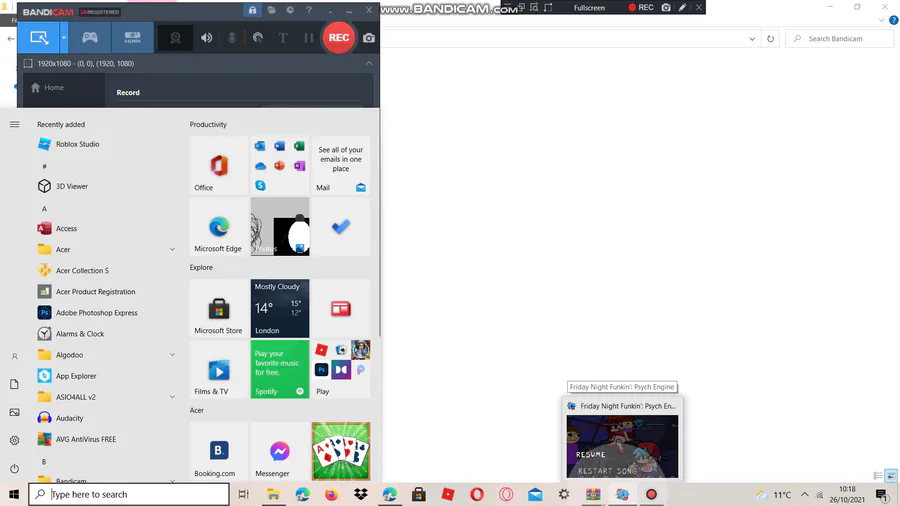The height and width of the screenshot is (506, 900).
Task: Open the Spotify tile
Action: click(x=280, y=369)
